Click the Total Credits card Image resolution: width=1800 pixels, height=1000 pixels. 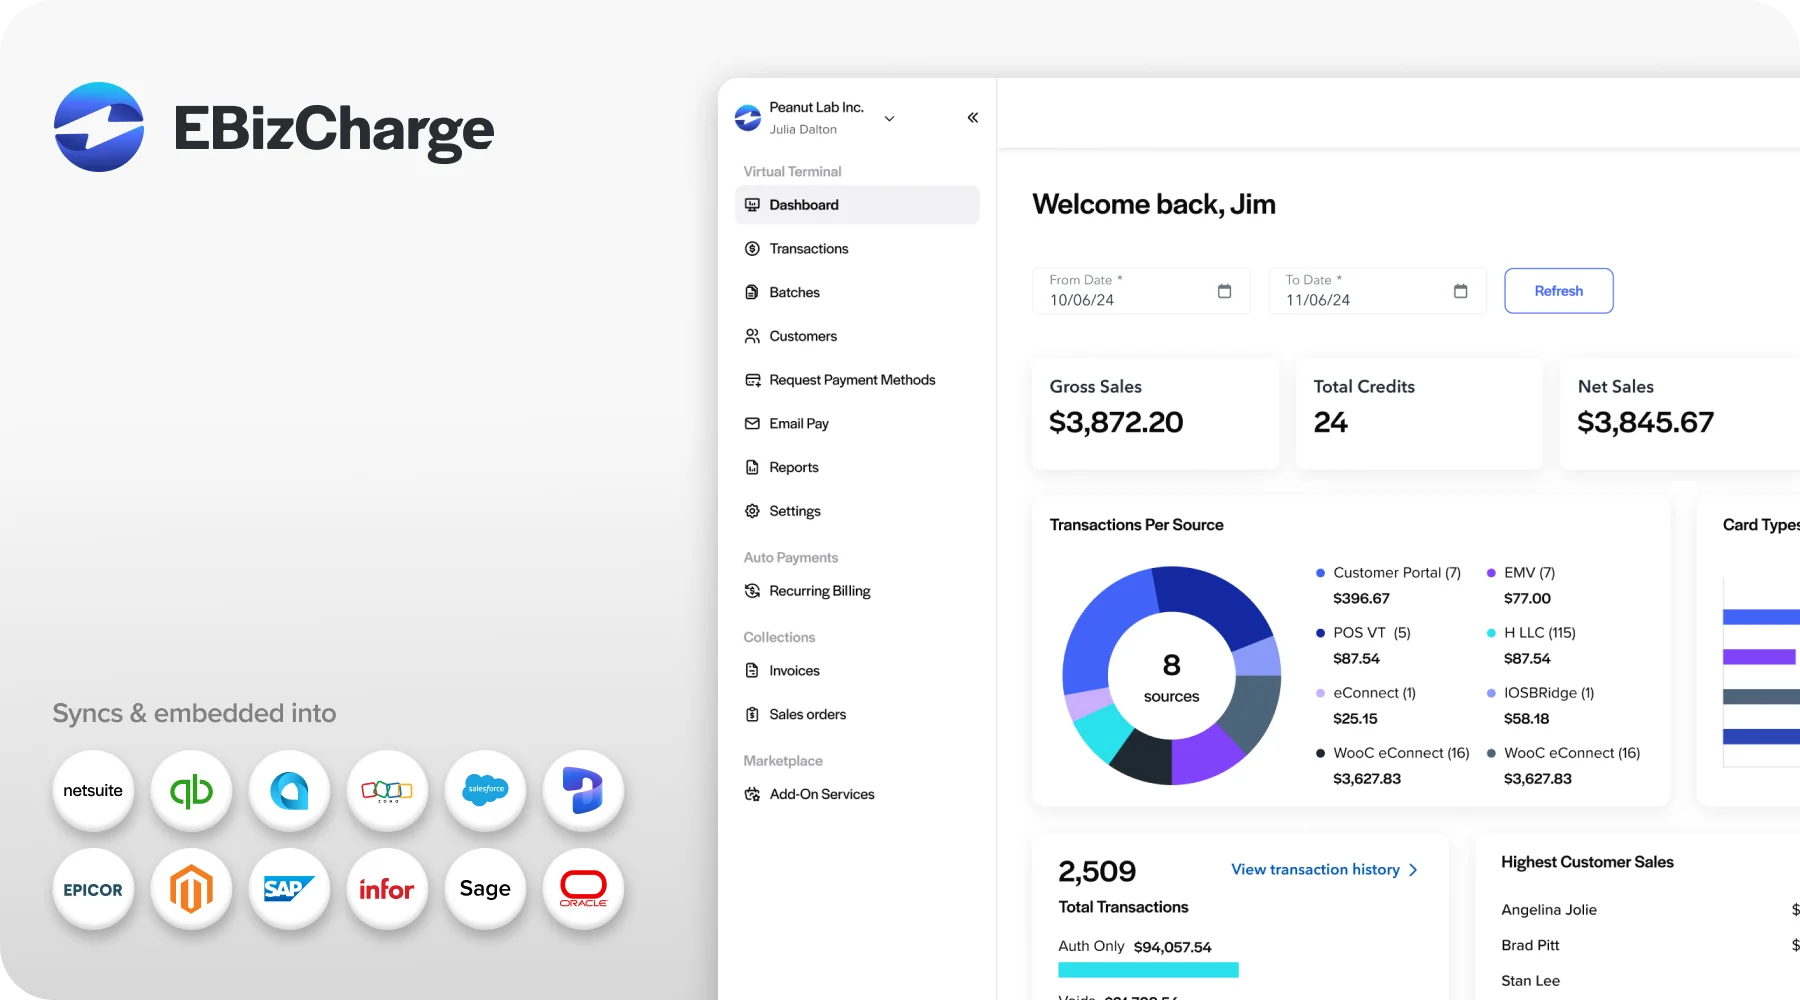(x=1419, y=414)
